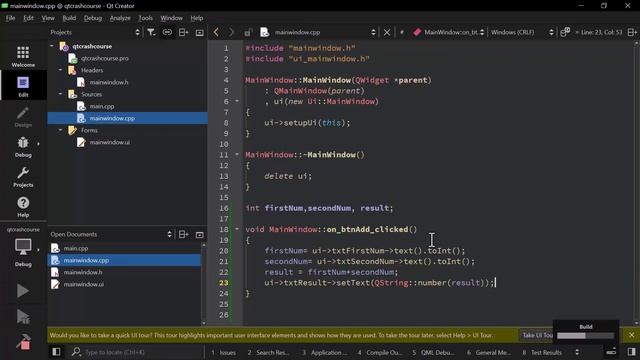
Task: Select mainwindow.h under Headers
Action: 109,82
